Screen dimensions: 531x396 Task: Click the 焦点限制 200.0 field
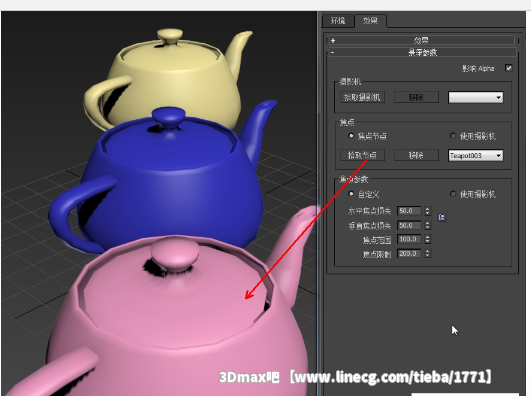(x=409, y=254)
